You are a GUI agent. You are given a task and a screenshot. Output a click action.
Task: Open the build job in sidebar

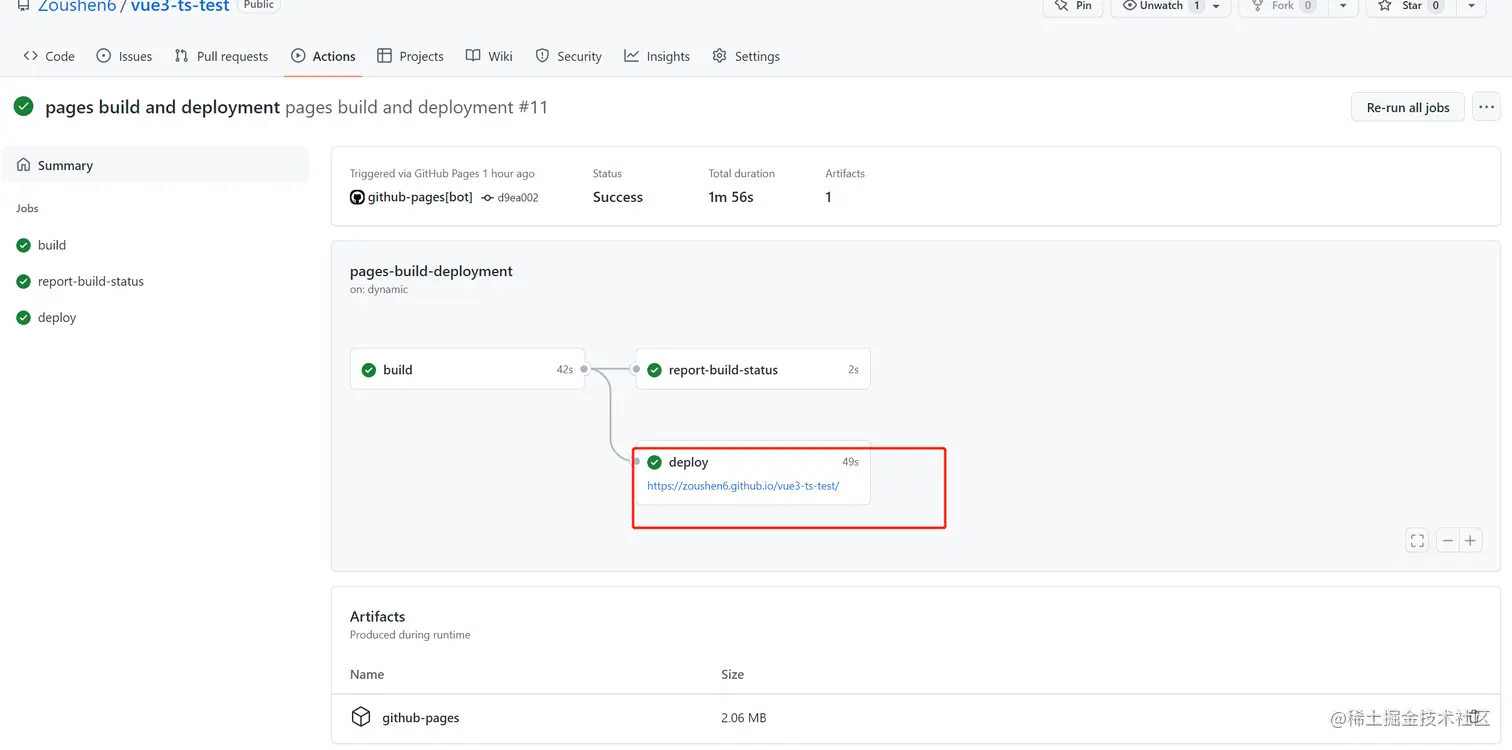coord(52,245)
